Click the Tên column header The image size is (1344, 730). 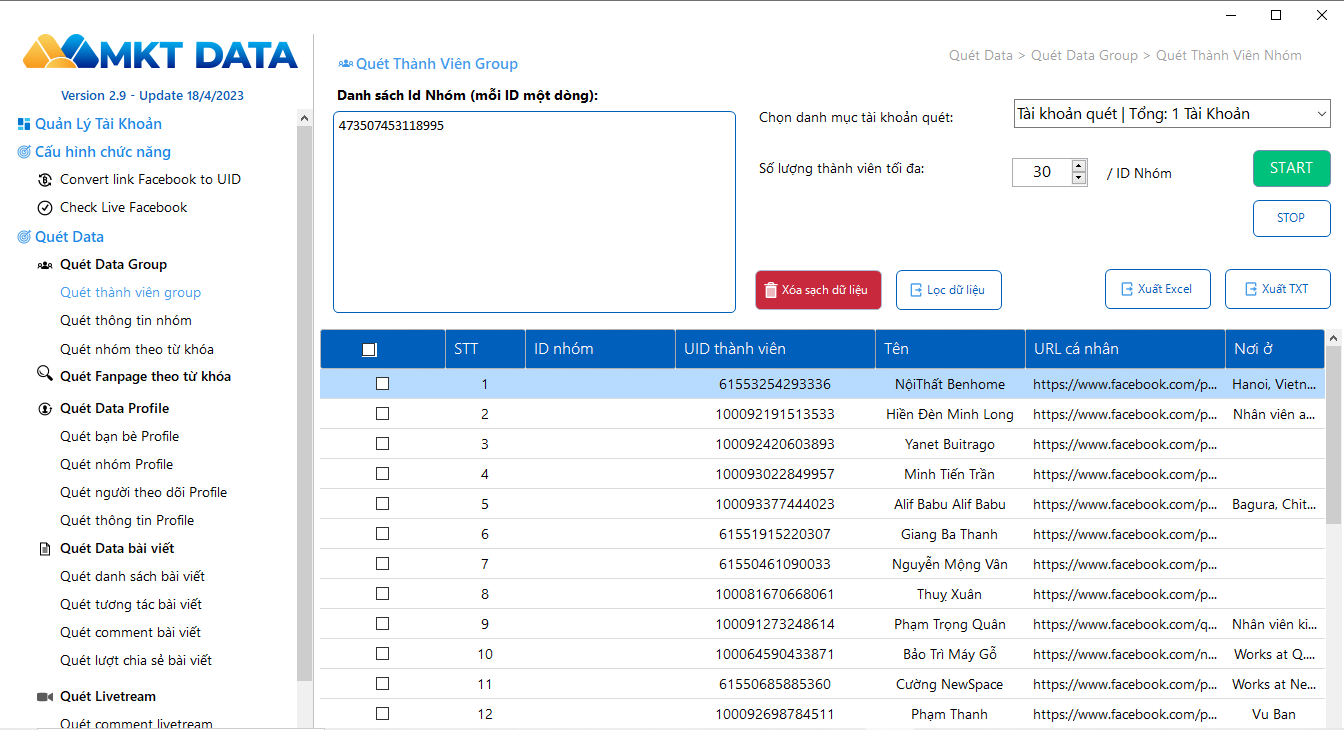pos(950,349)
